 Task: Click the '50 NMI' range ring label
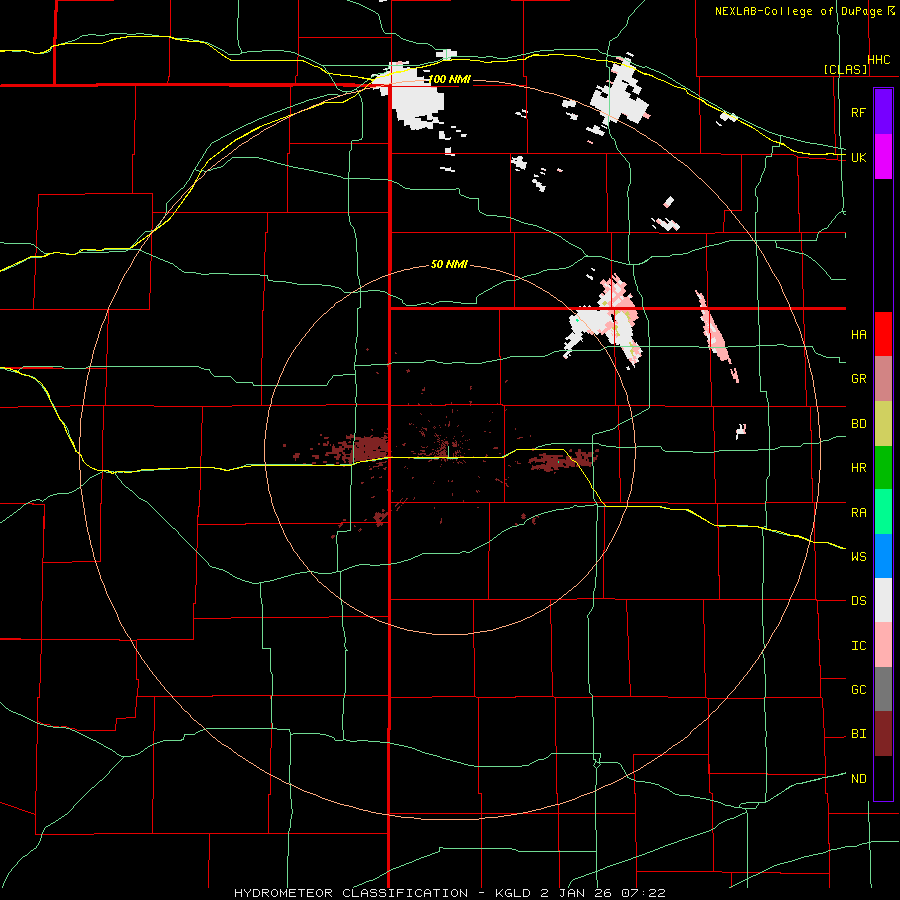click(449, 265)
